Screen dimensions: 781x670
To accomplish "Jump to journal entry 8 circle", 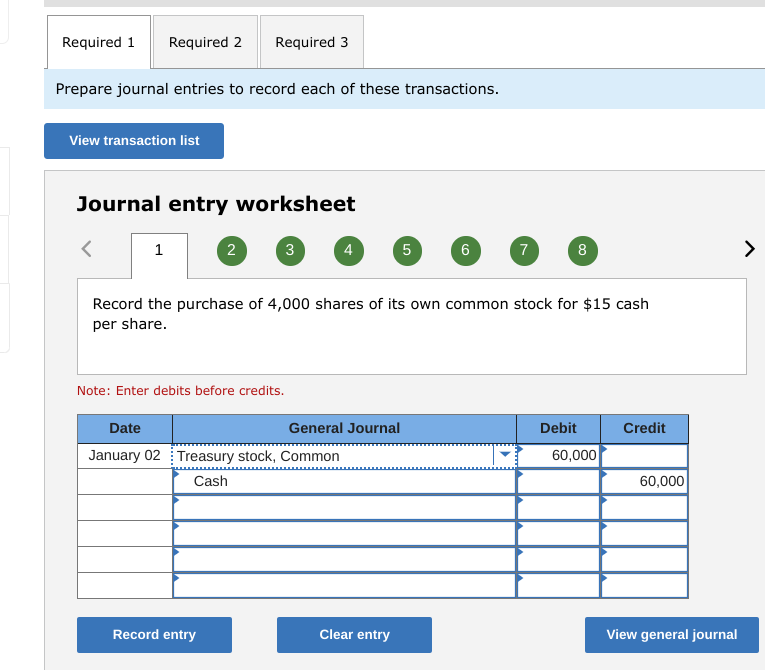I will 583,251.
